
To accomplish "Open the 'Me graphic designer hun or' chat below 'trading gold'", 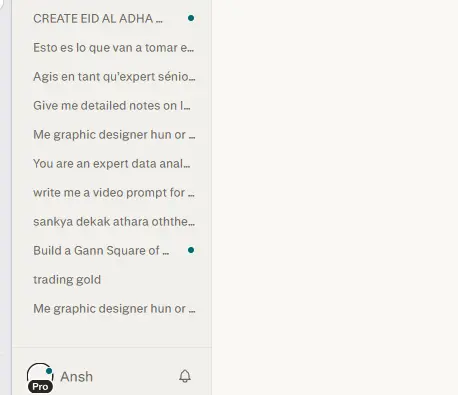I will click(114, 309).
